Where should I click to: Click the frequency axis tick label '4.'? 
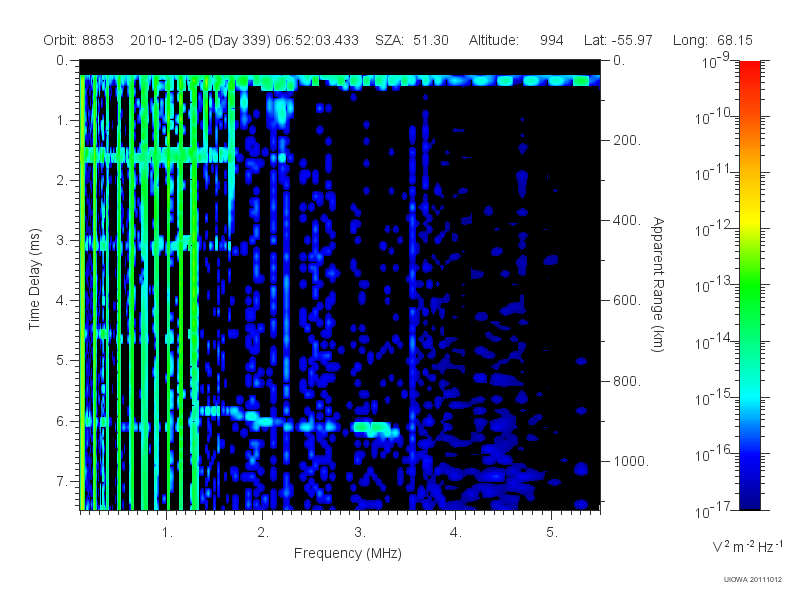point(456,533)
